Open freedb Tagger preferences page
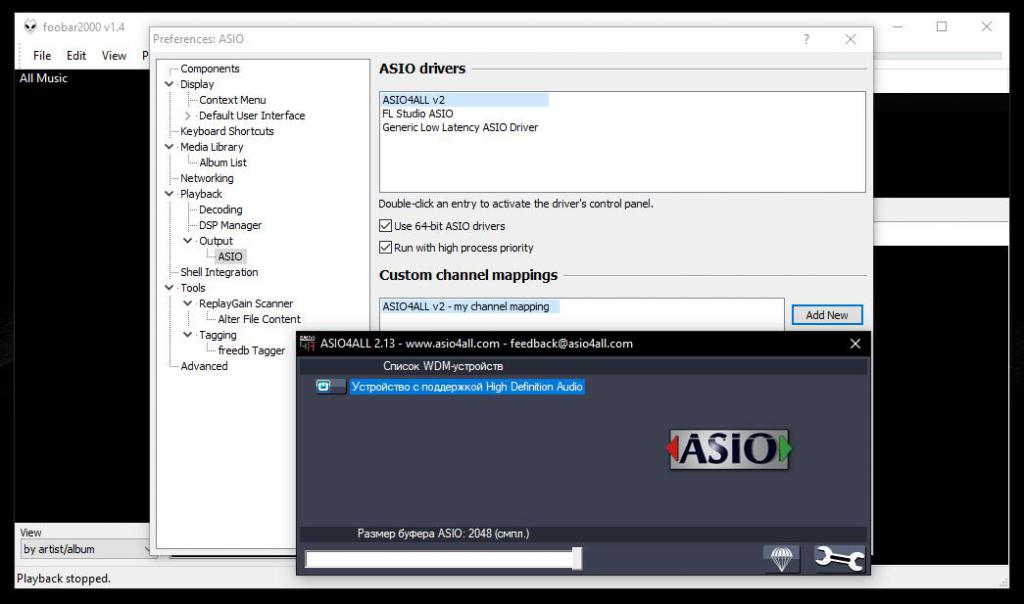This screenshot has height=604, width=1024. tap(251, 351)
